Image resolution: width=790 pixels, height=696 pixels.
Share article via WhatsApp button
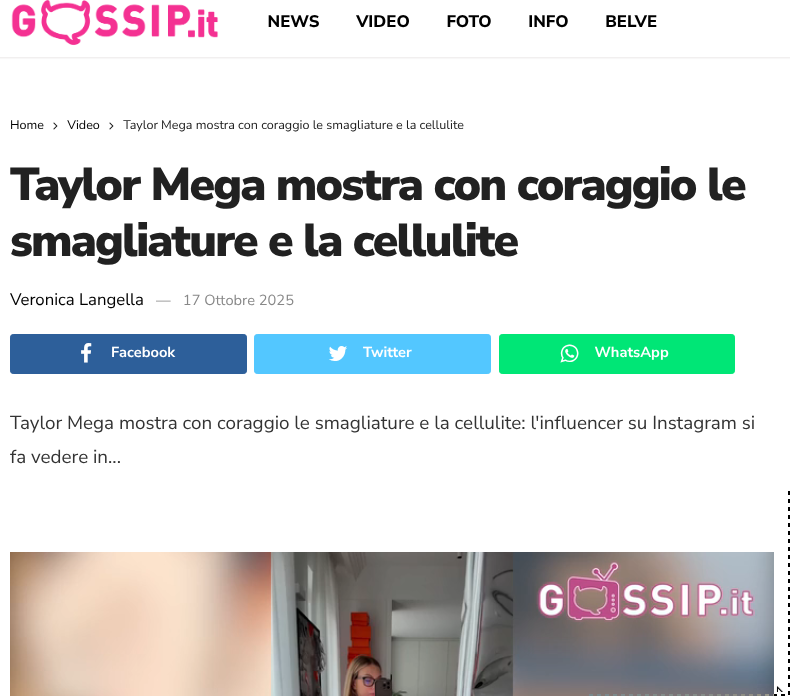click(x=617, y=354)
